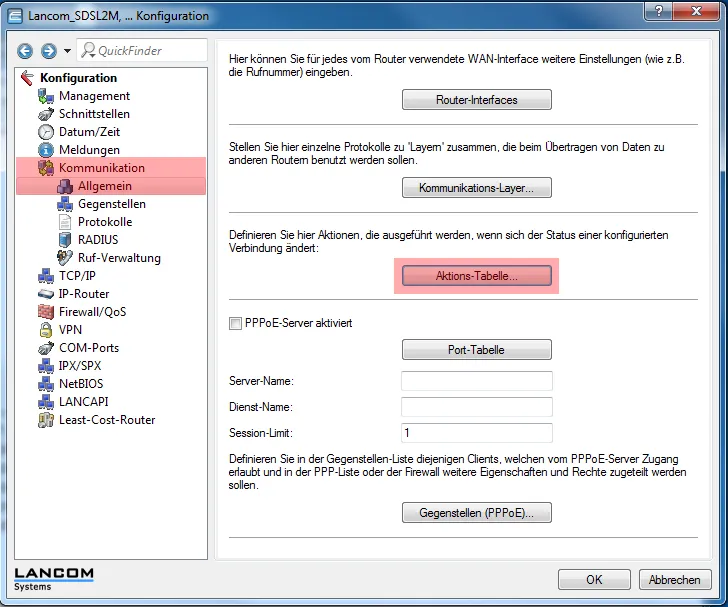Select IPX/SPX in the tree
The width and height of the screenshot is (728, 607).
(x=80, y=366)
